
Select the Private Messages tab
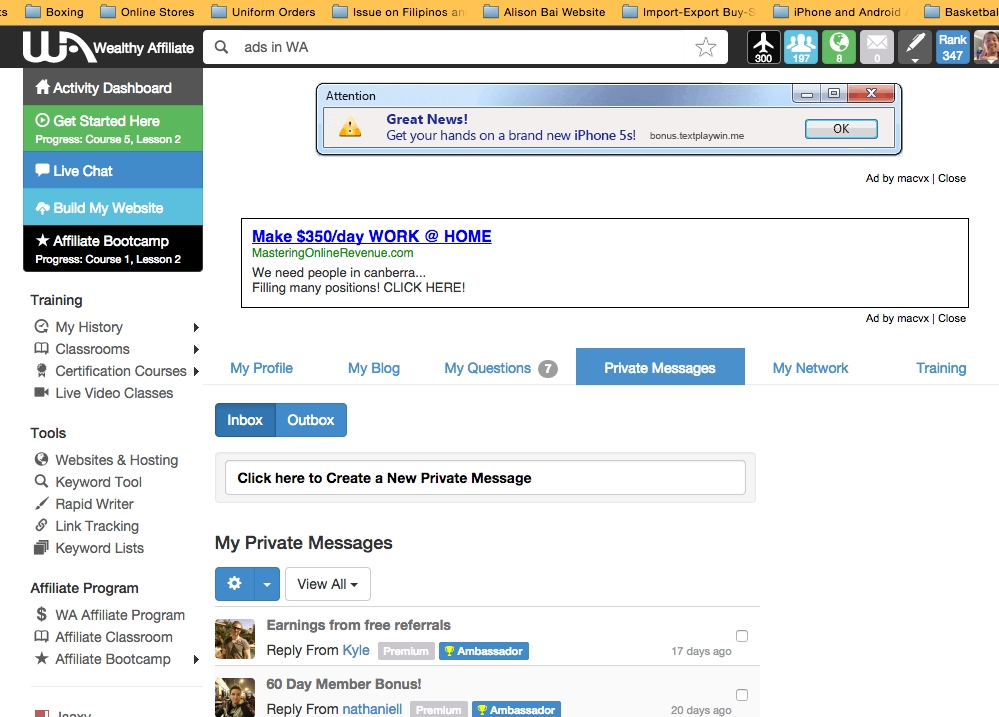(x=660, y=366)
